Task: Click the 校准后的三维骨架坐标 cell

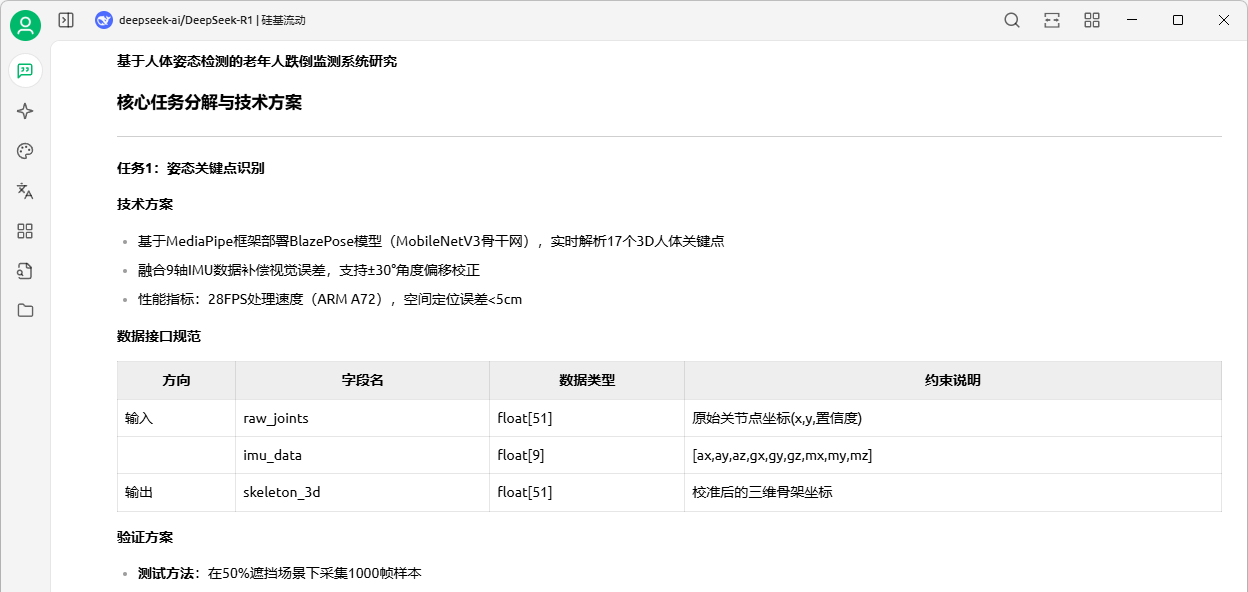Action: click(x=953, y=492)
